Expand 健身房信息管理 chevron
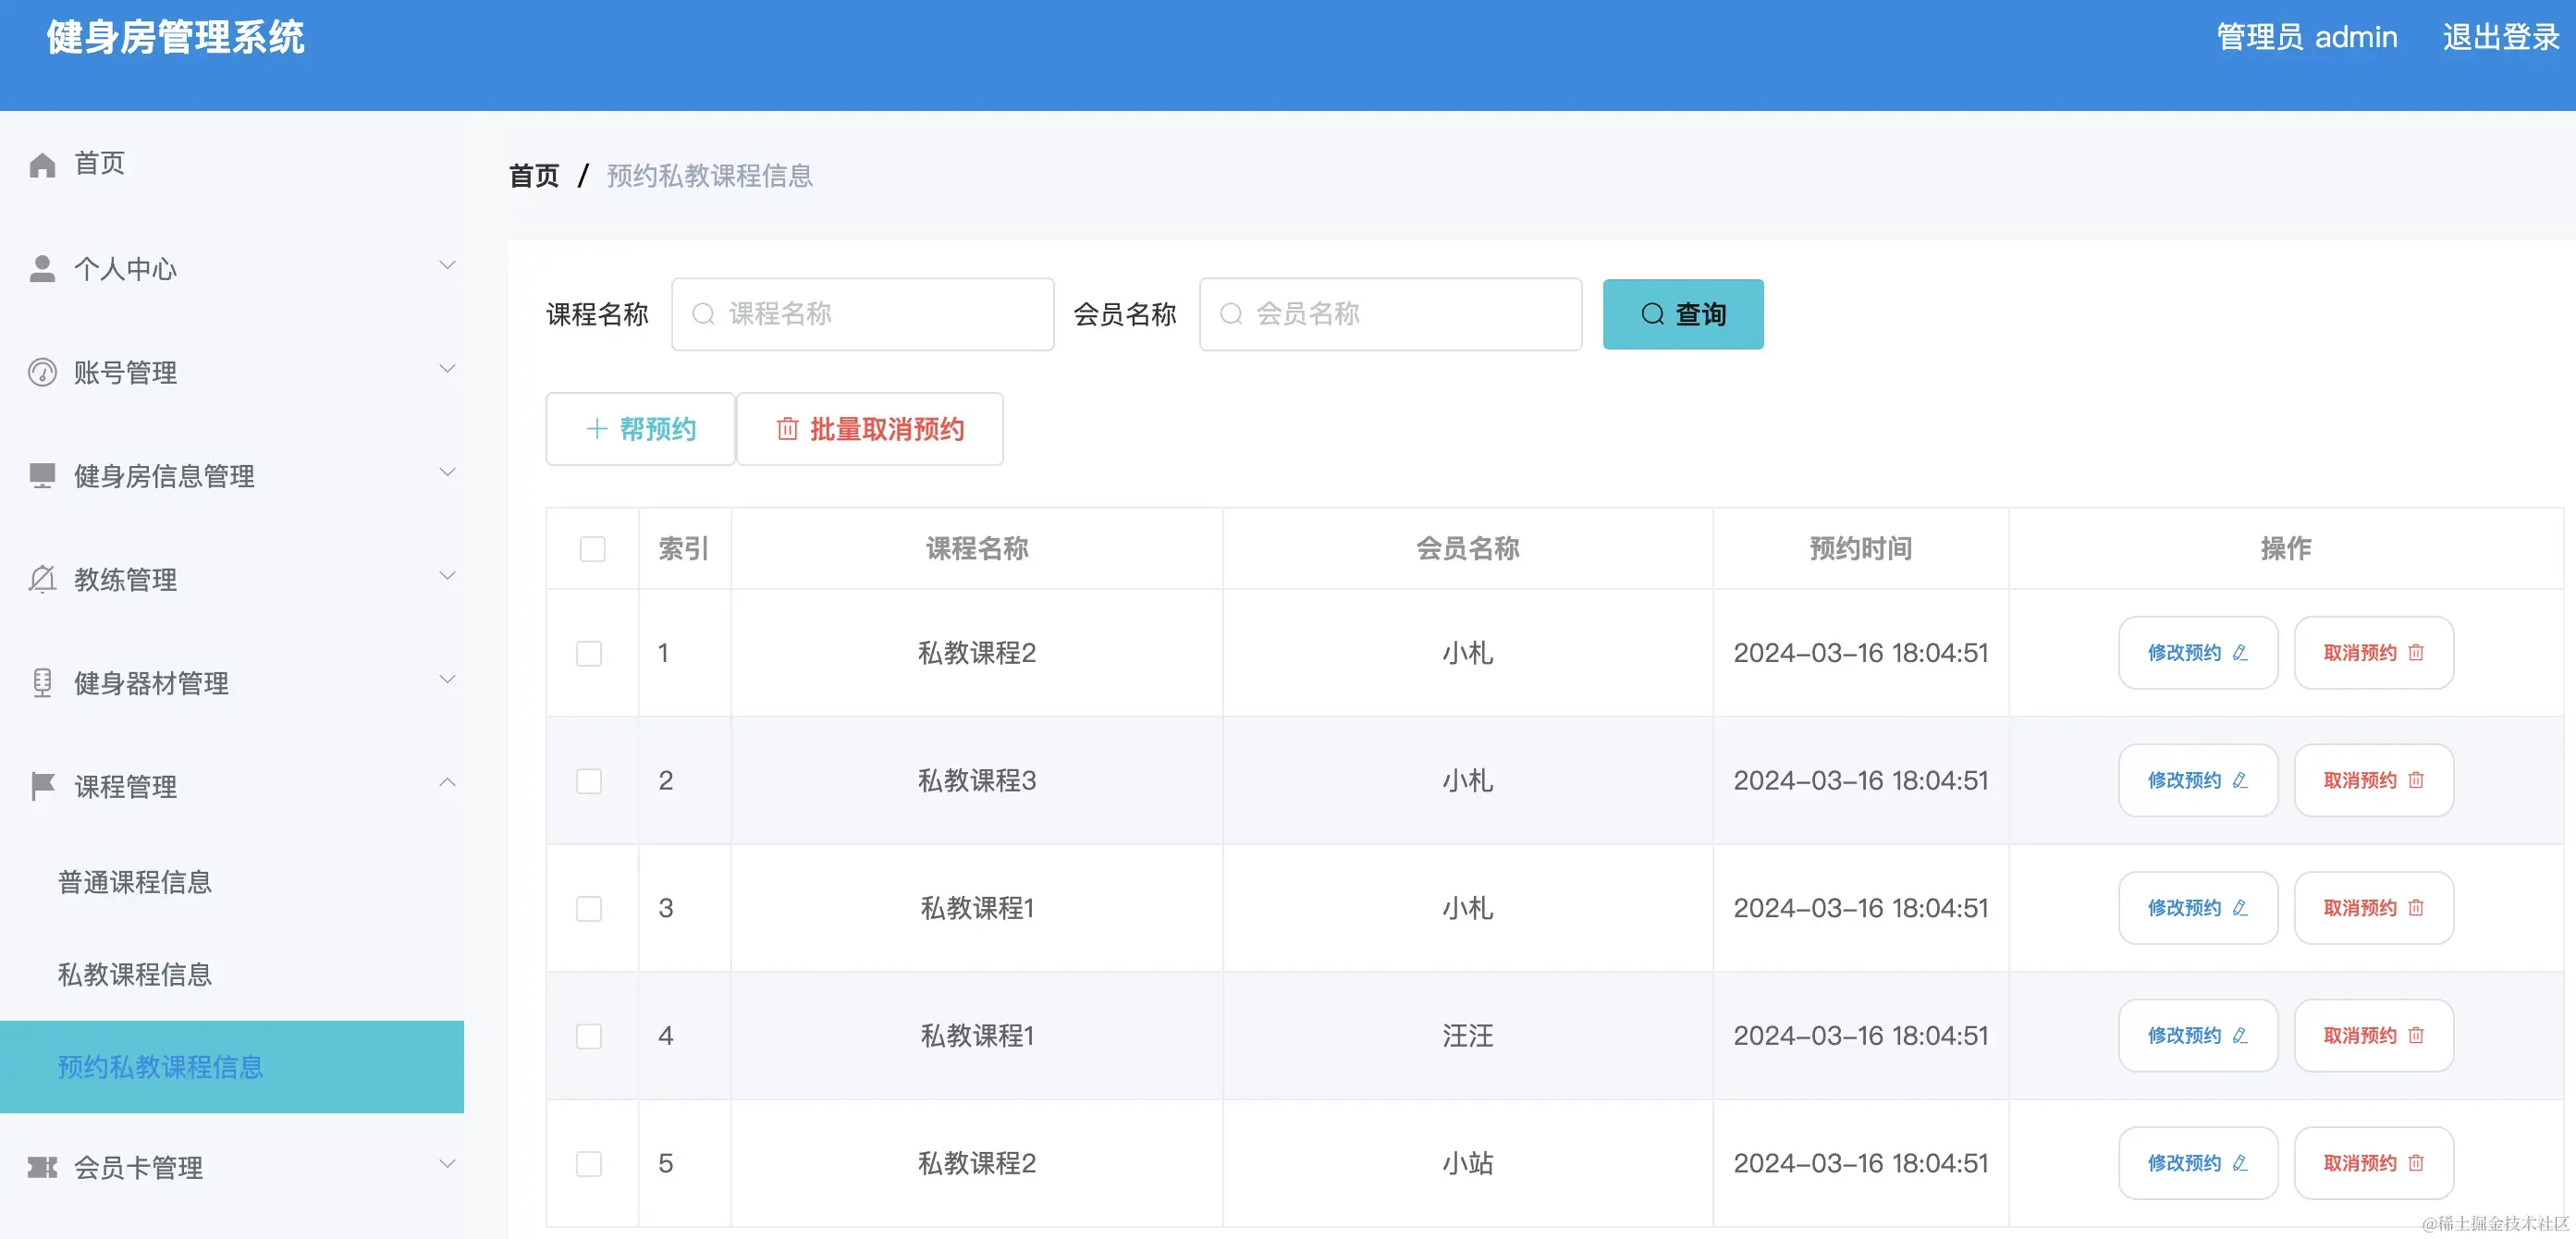Image resolution: width=2576 pixels, height=1239 pixels. pos(447,472)
